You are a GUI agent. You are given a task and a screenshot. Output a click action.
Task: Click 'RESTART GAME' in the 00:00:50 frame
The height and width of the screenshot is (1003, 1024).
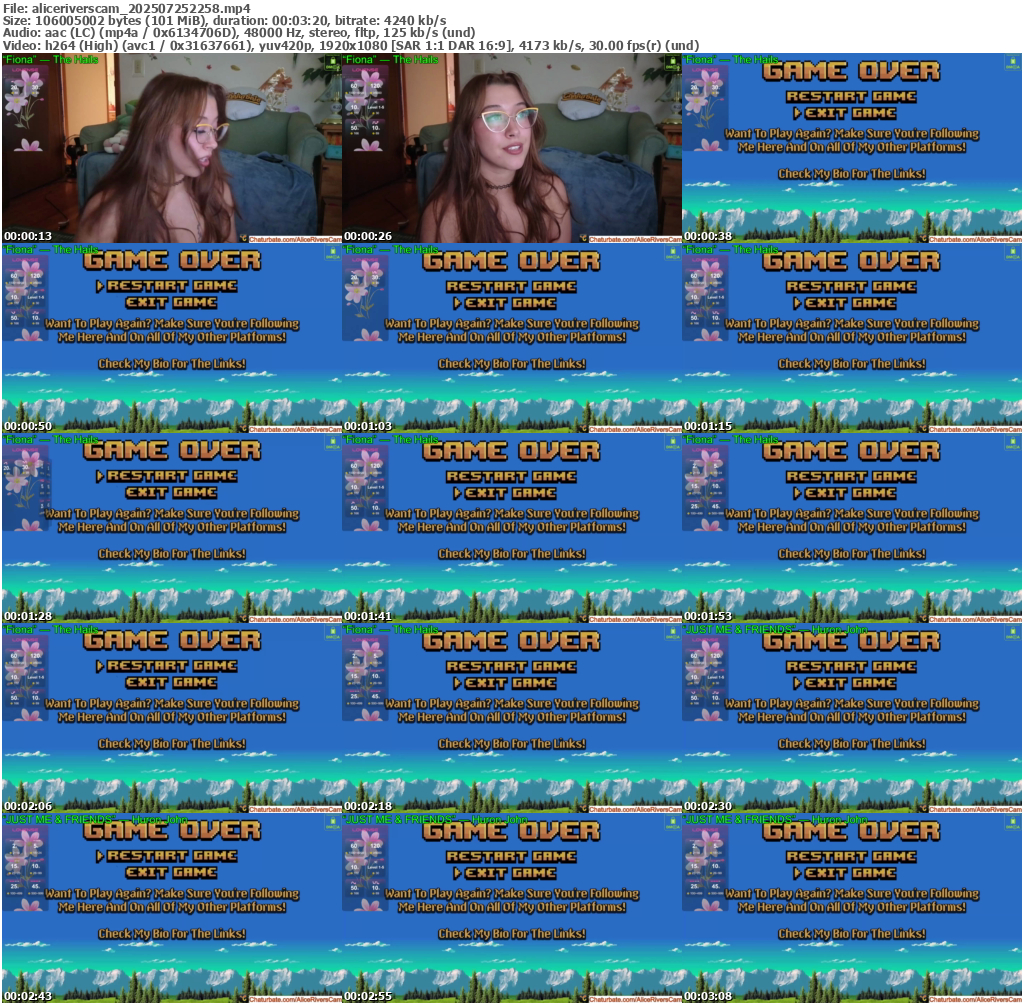(x=172, y=286)
